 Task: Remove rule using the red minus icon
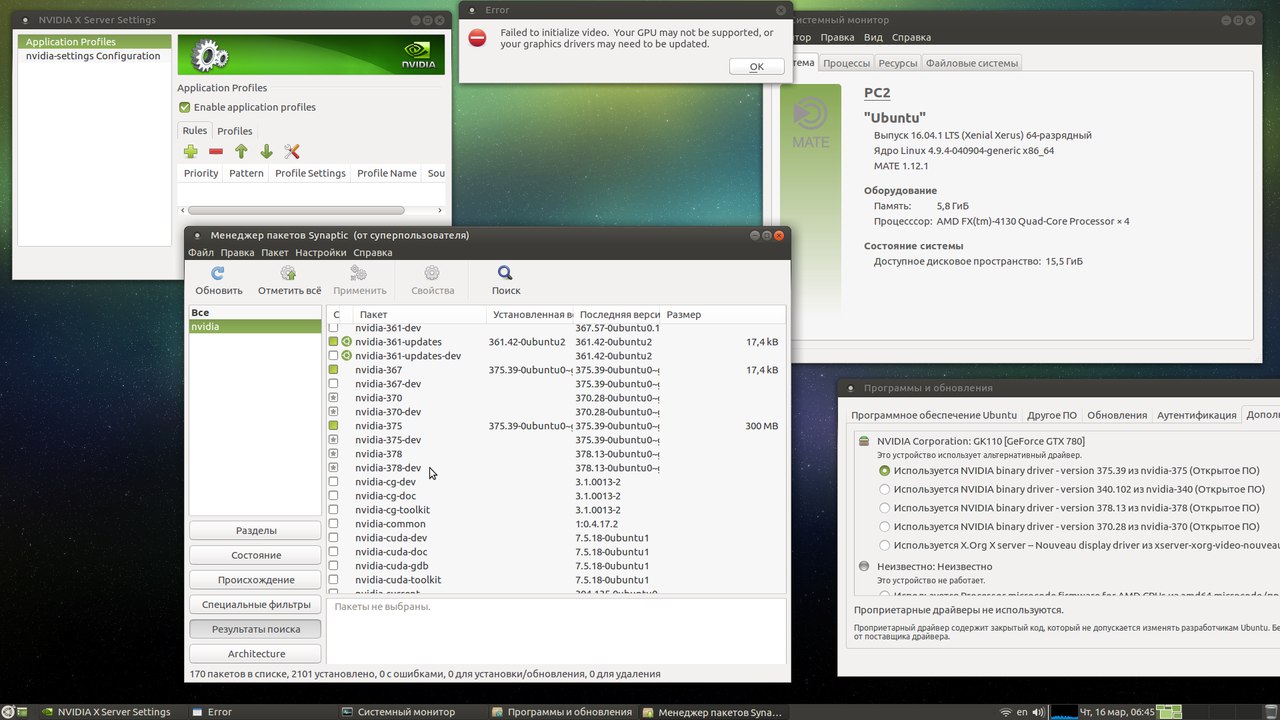point(216,152)
